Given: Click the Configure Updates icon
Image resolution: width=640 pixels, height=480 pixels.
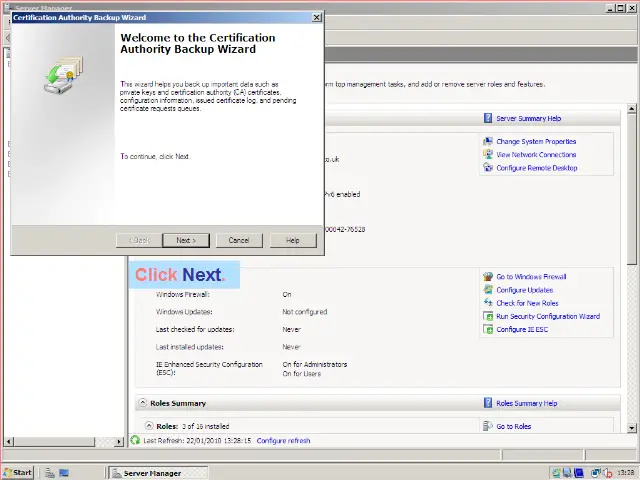Looking at the screenshot, I should (488, 289).
